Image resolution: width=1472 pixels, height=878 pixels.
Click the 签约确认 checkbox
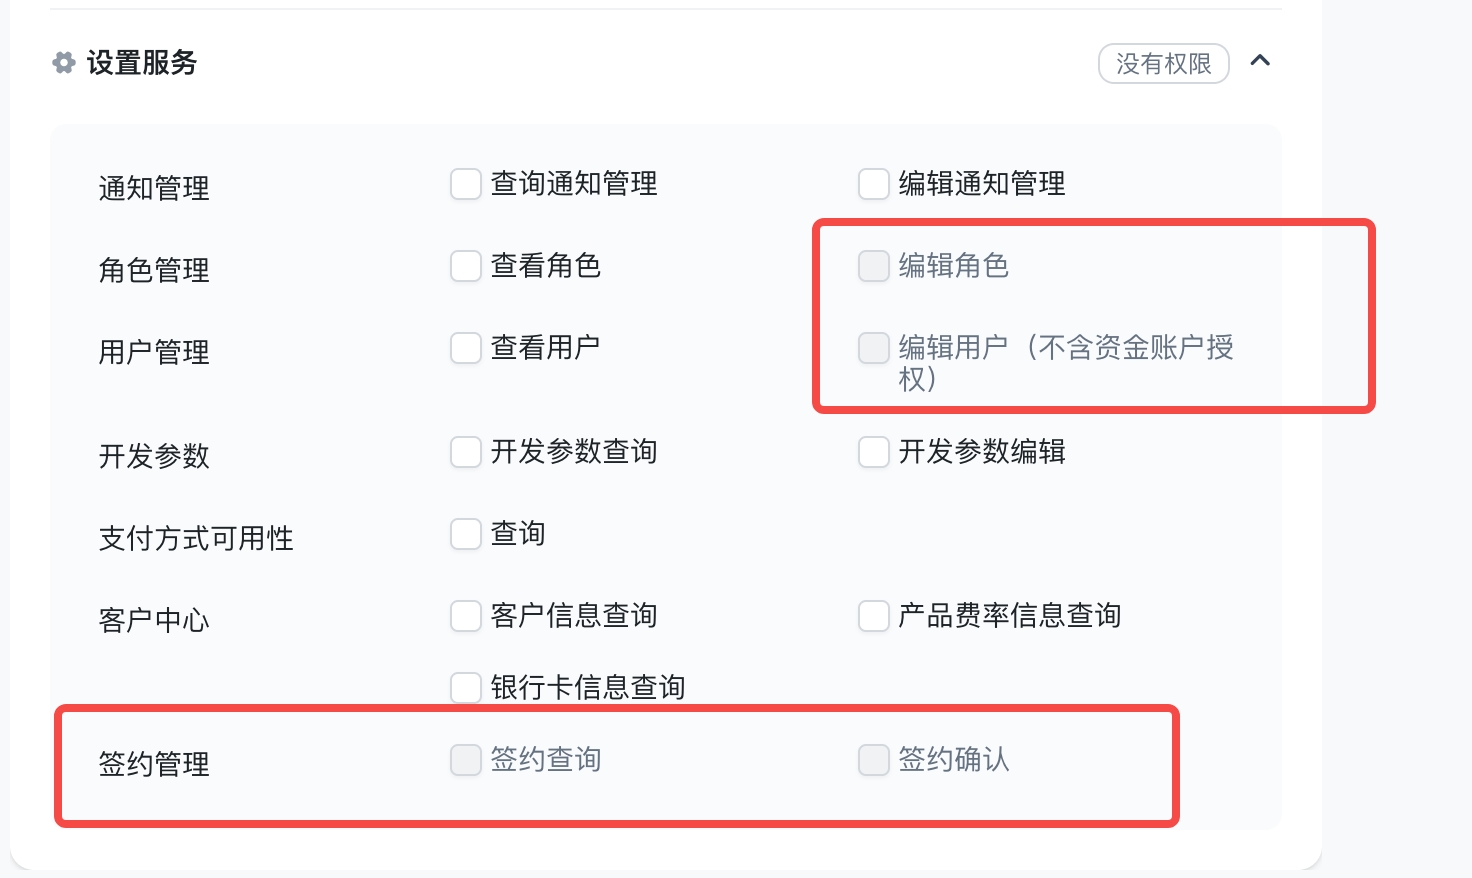coord(874,760)
